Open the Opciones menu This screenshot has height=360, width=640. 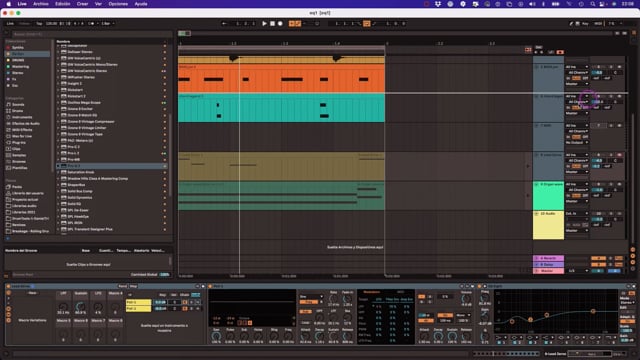118,4
